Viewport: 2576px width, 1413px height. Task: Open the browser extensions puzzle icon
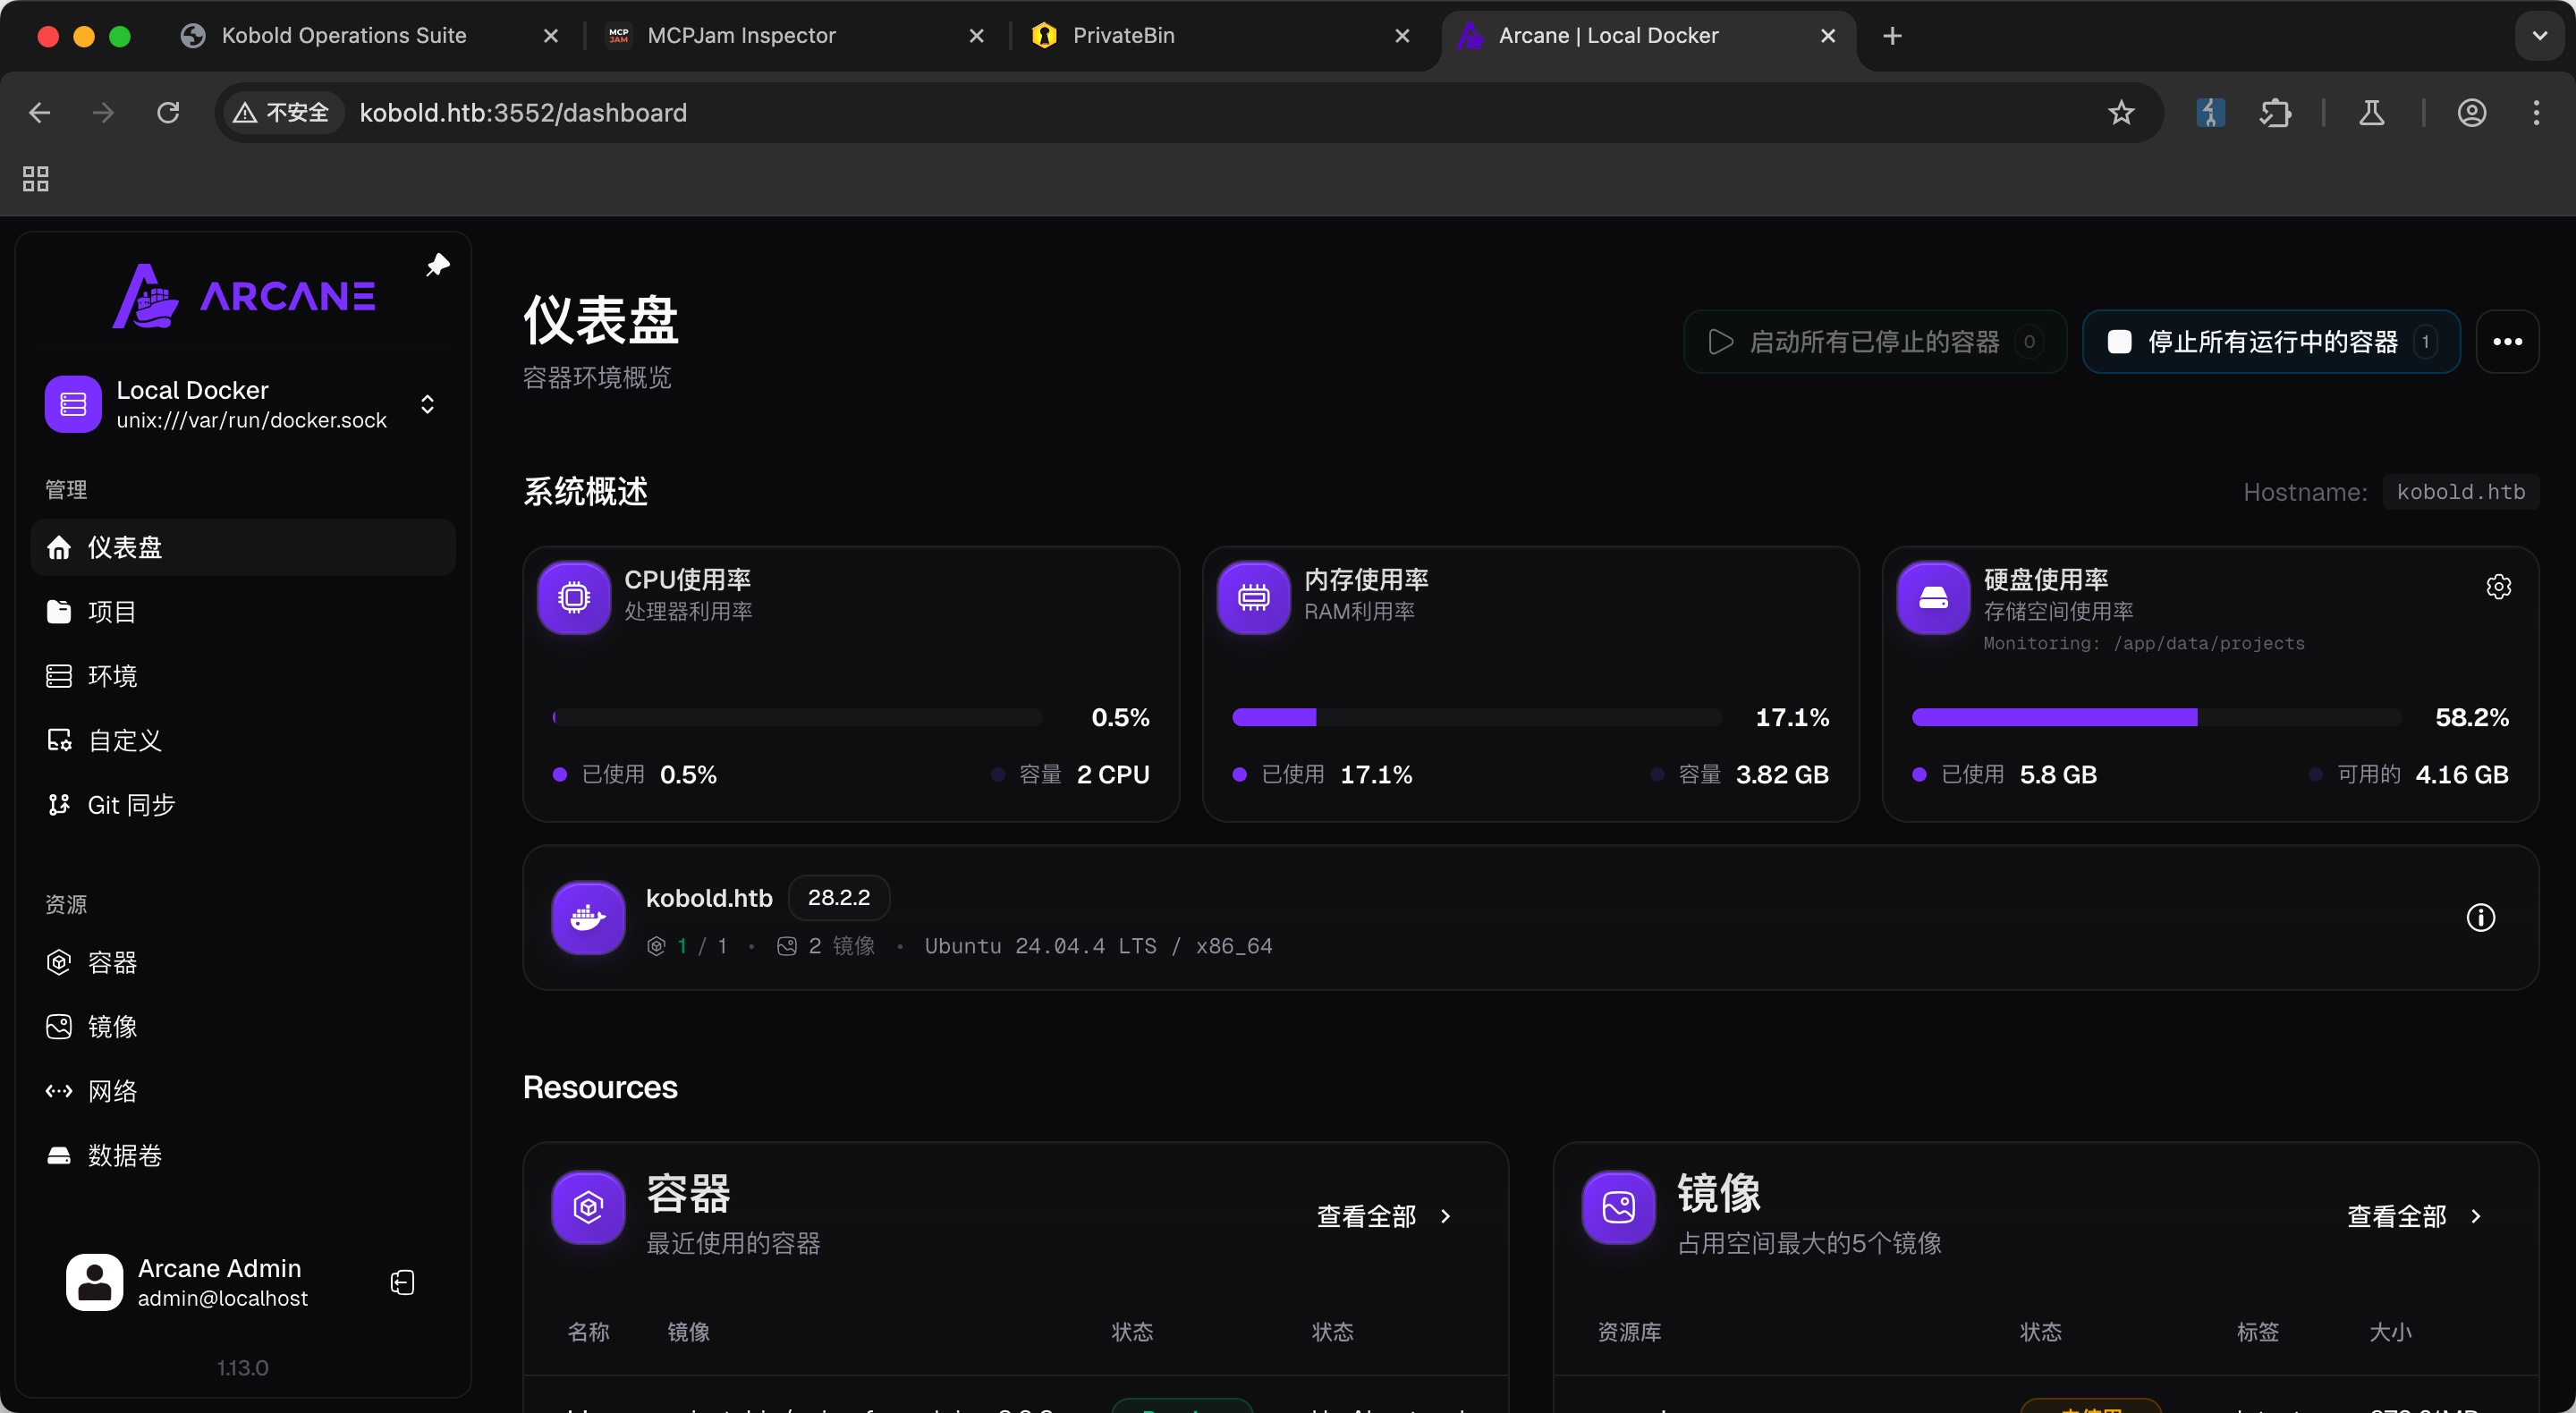(2275, 113)
